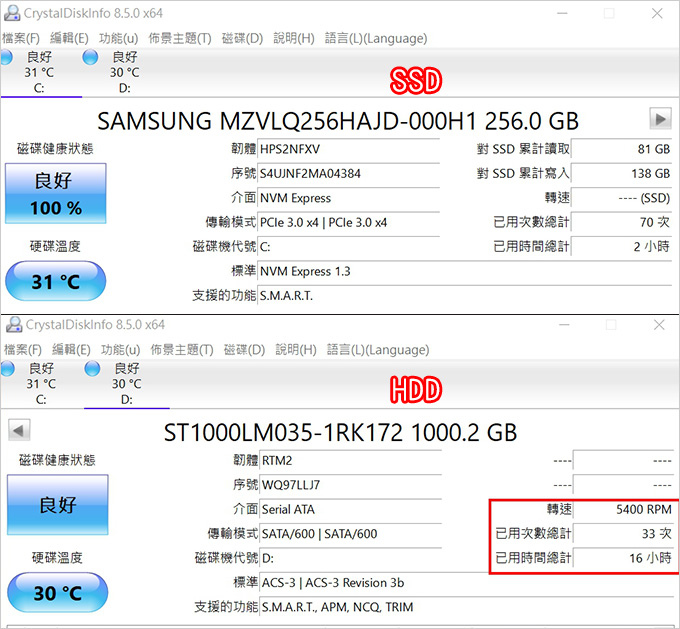Select power on hours 2 小時
This screenshot has width=680, height=629.
(x=621, y=247)
